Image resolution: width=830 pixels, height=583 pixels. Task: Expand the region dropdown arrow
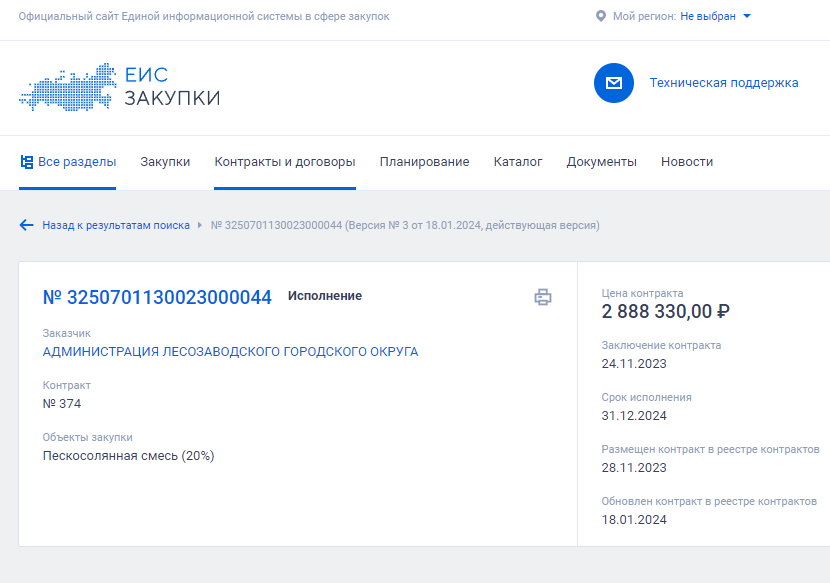pyautogui.click(x=747, y=16)
